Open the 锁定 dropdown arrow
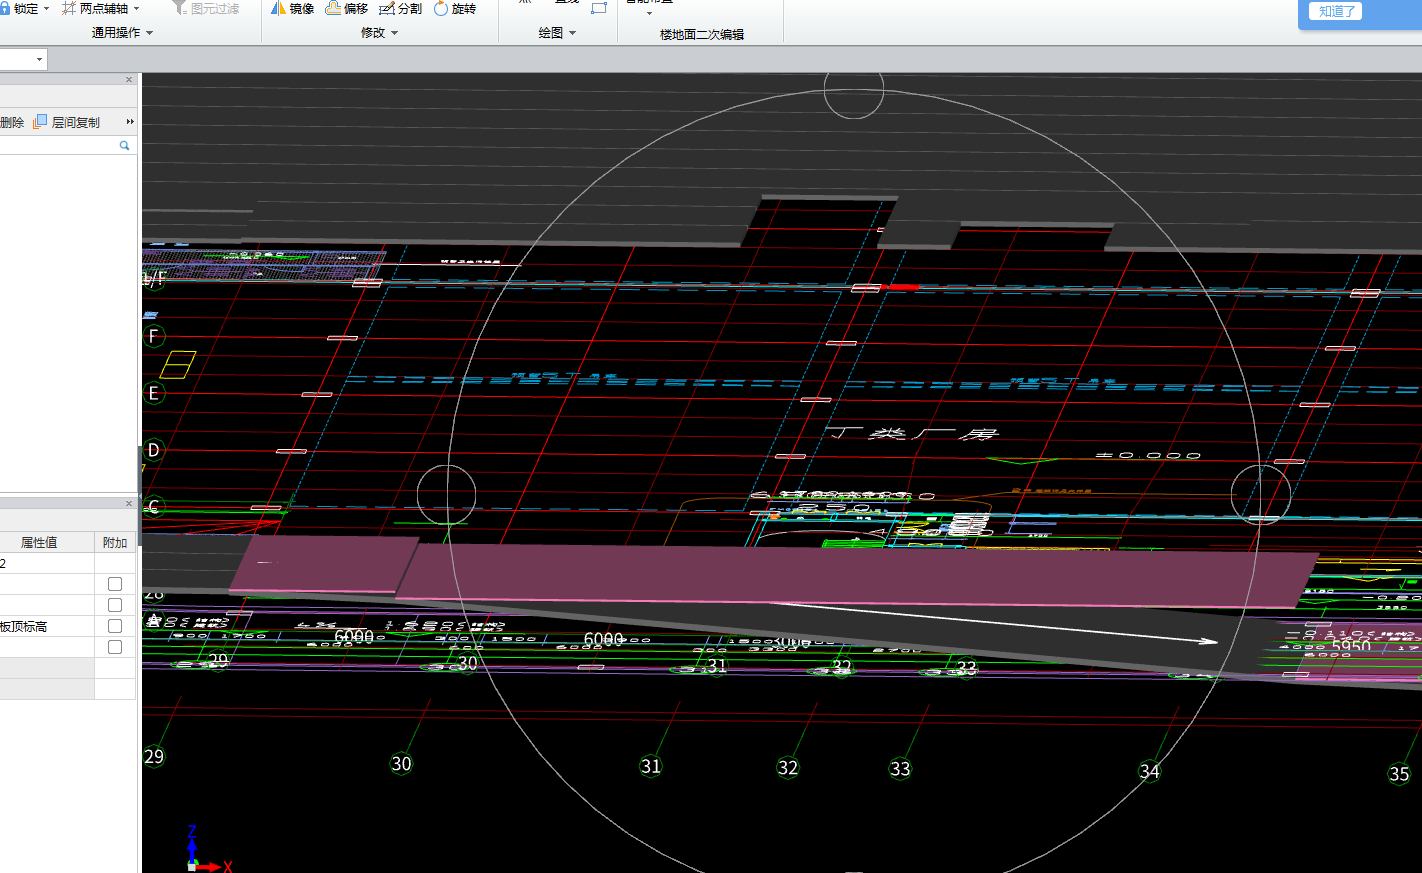Screen dimensions: 1422x873 pos(46,9)
